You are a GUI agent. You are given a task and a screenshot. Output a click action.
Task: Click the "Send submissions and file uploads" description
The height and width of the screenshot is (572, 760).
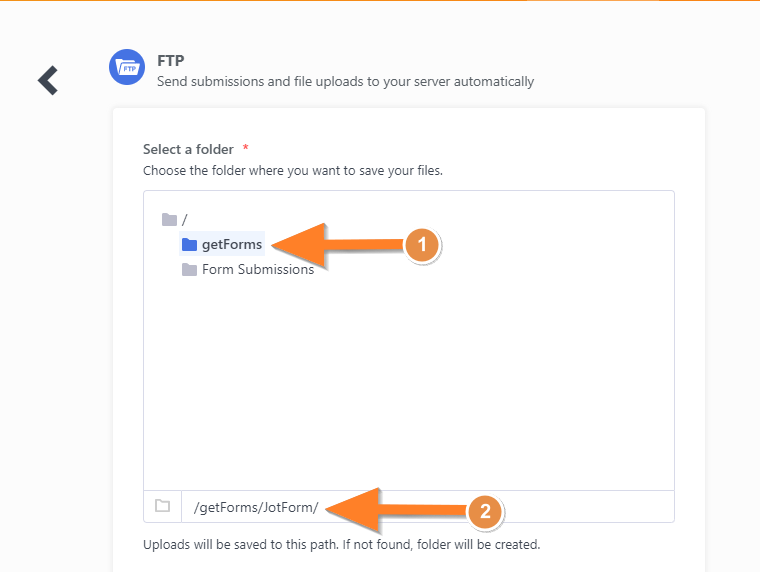(345, 81)
